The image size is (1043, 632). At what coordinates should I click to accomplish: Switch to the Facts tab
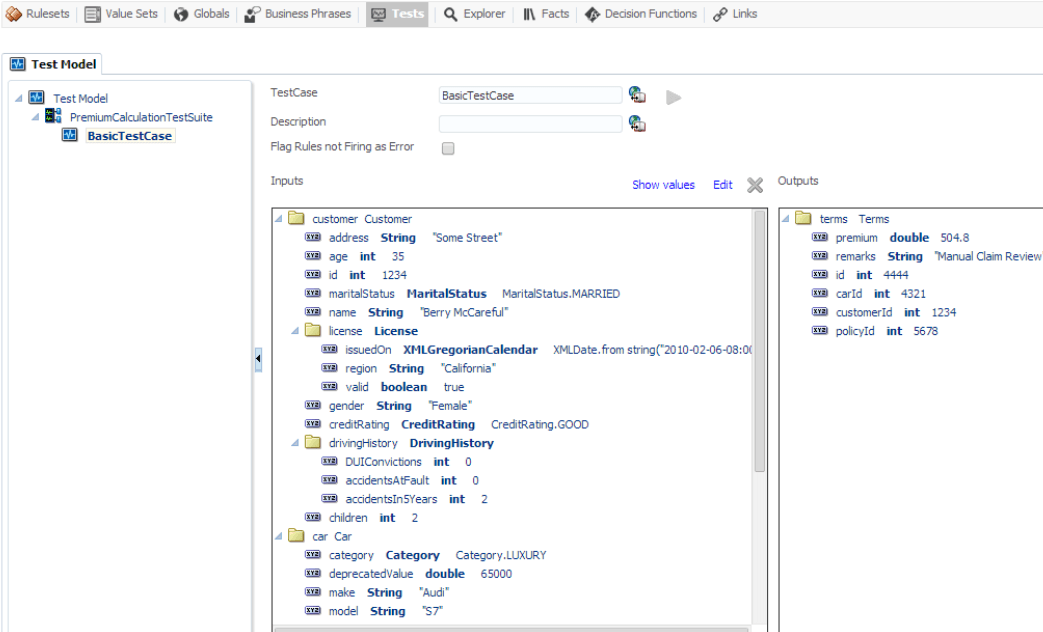click(x=546, y=14)
